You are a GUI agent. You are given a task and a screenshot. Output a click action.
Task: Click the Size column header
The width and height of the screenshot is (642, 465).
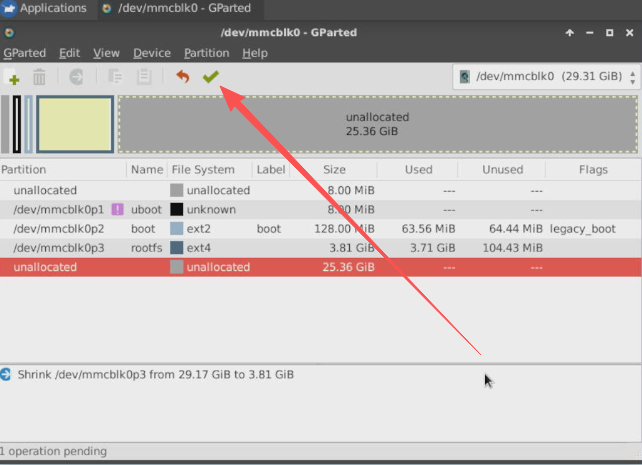(334, 169)
